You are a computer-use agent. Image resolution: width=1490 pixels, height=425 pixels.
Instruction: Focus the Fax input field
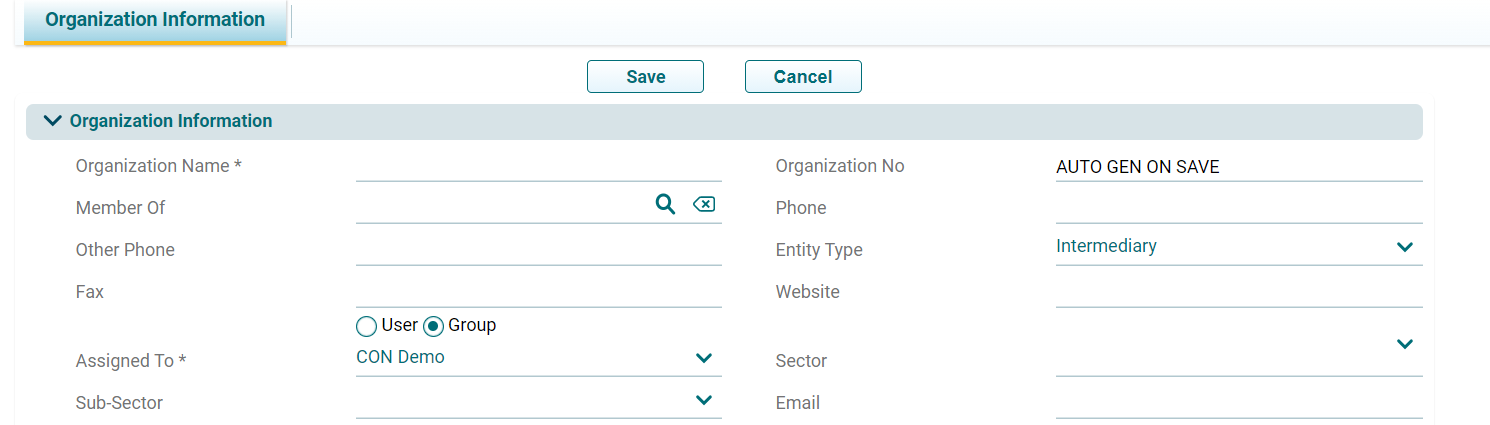click(538, 292)
